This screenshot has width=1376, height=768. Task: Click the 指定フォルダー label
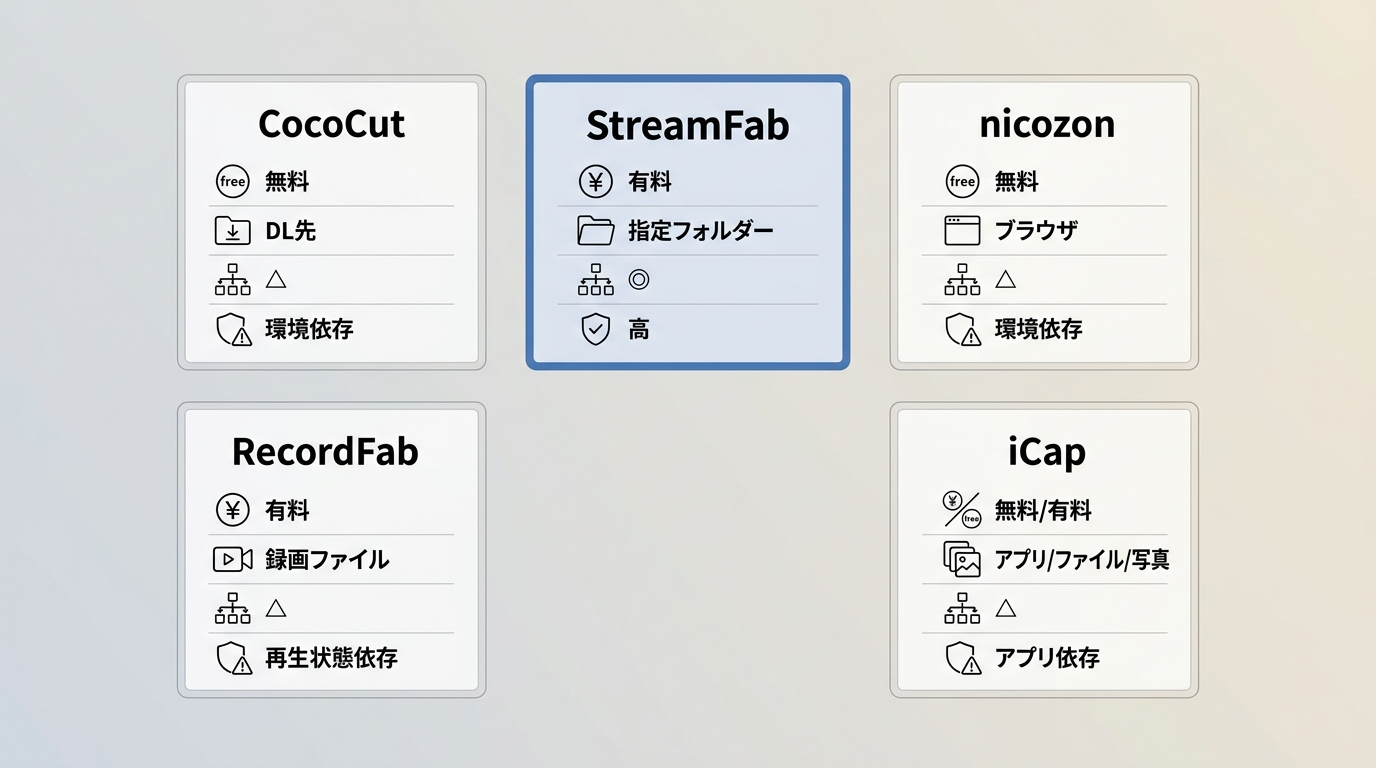701,231
